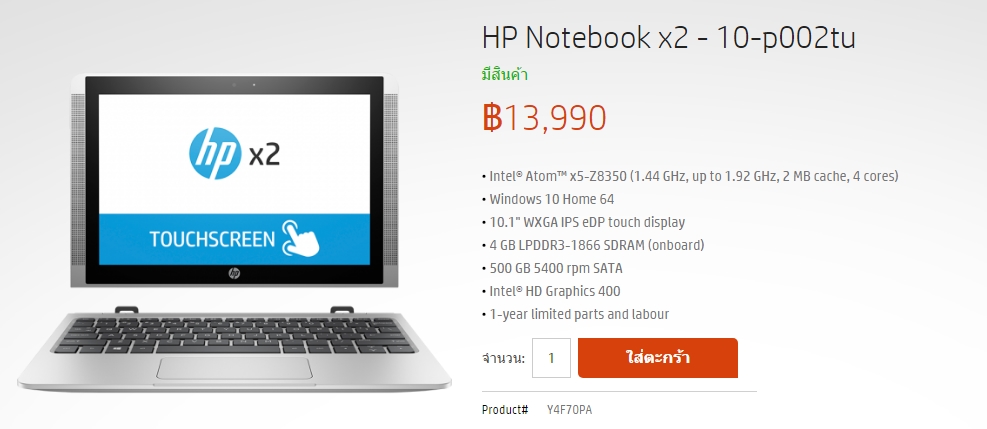Click the blue TOUCHSCREEN banner in image

(234, 239)
